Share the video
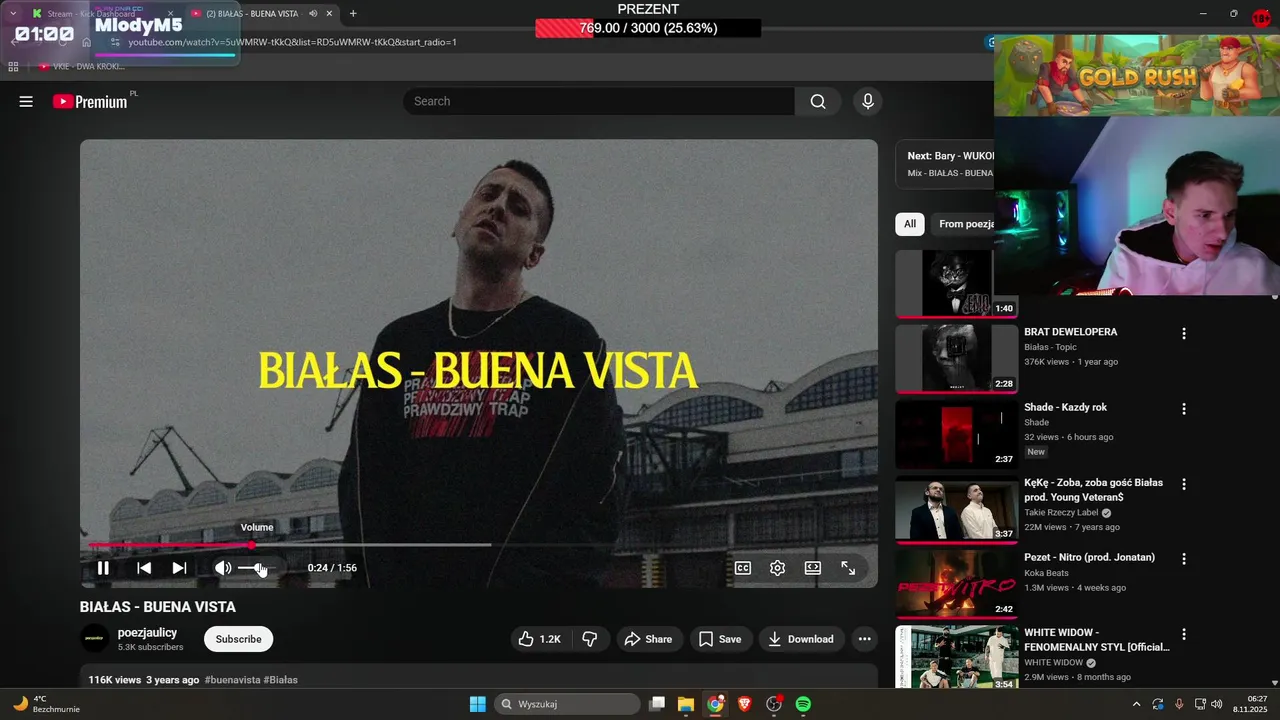Viewport: 1280px width, 720px height. (x=648, y=639)
